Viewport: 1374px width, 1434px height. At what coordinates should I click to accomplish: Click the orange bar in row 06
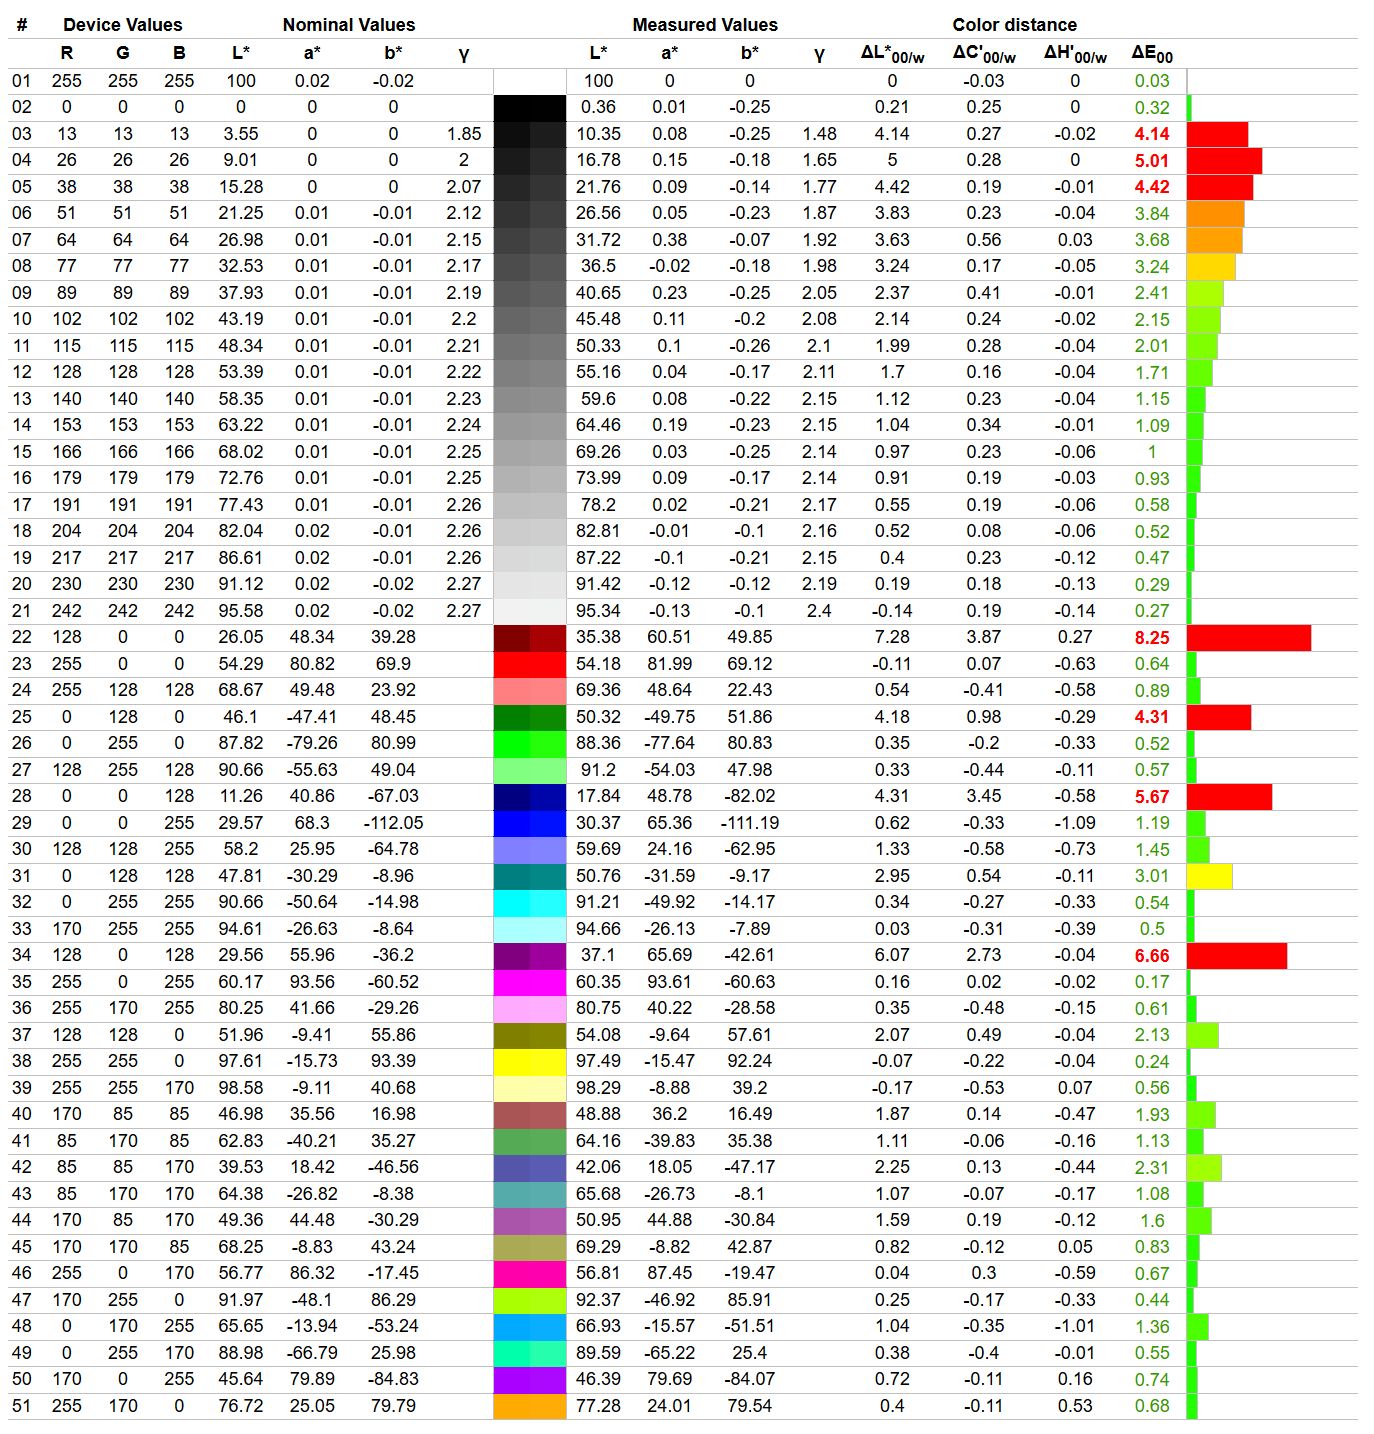tap(1215, 213)
